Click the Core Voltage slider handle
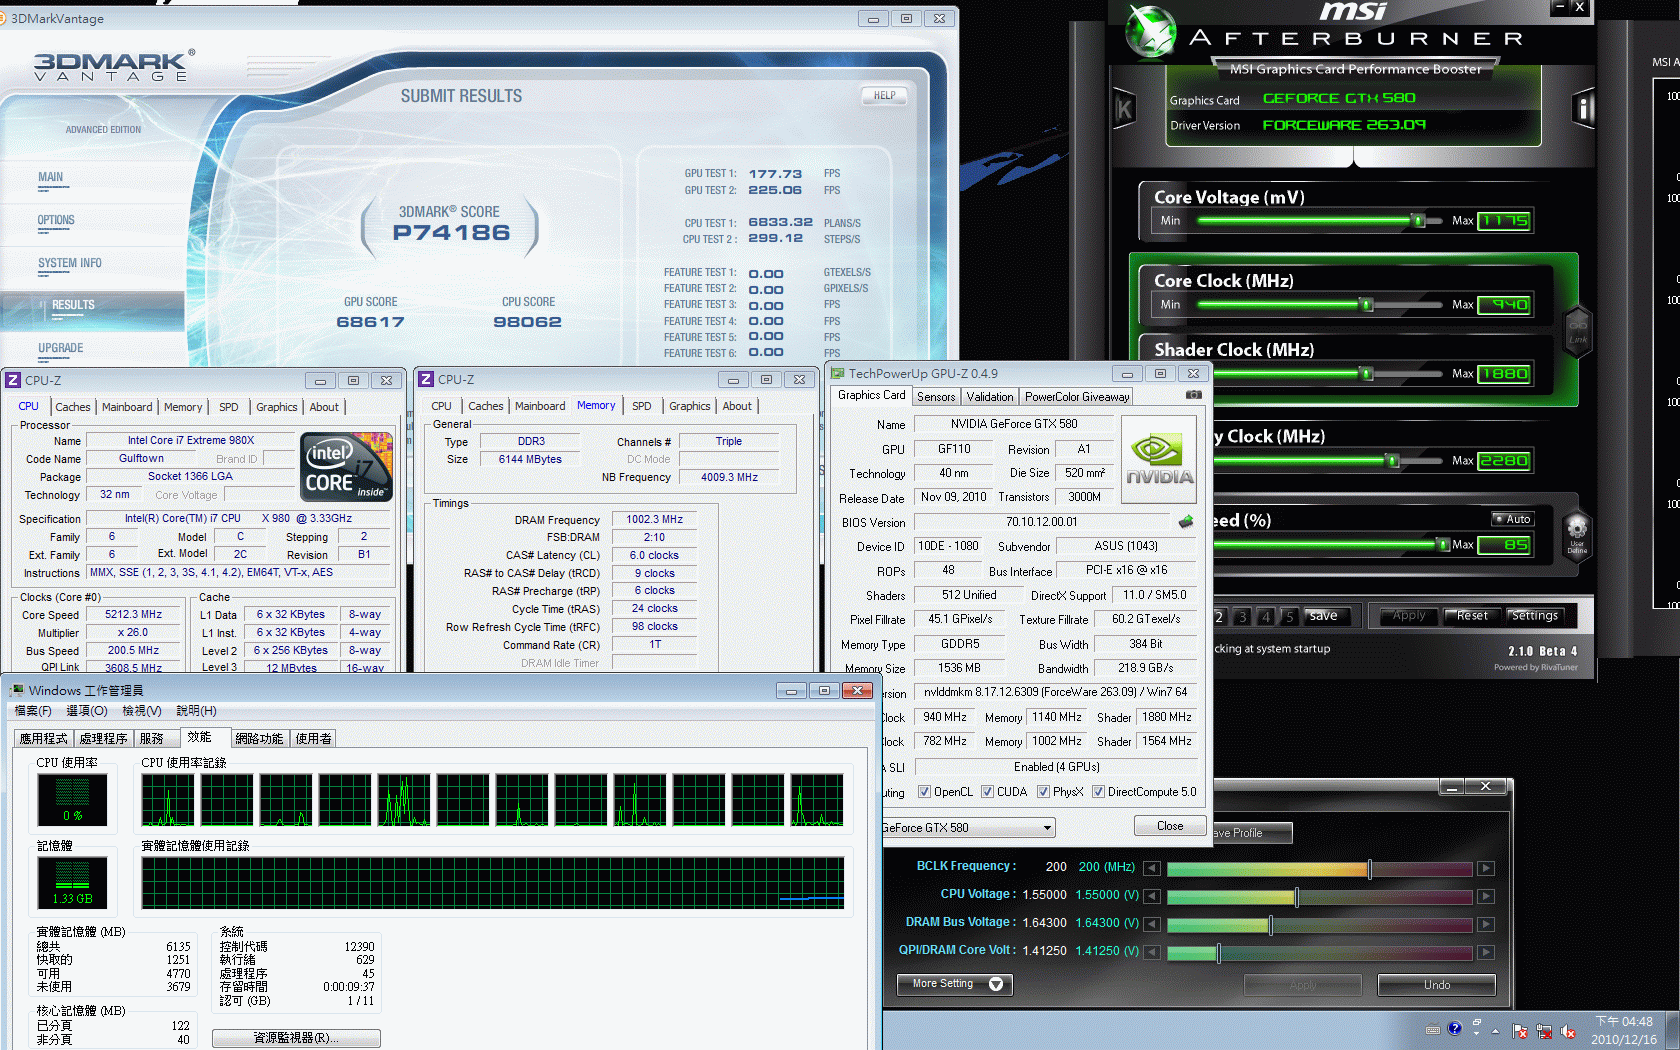This screenshot has width=1680, height=1050. click(1418, 220)
